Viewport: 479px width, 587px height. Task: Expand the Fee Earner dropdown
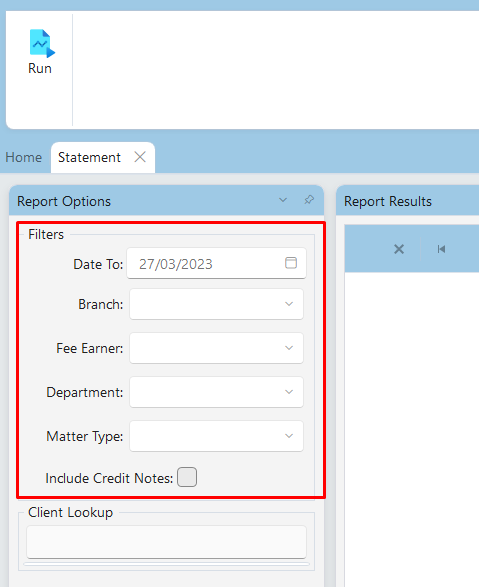[x=216, y=348]
